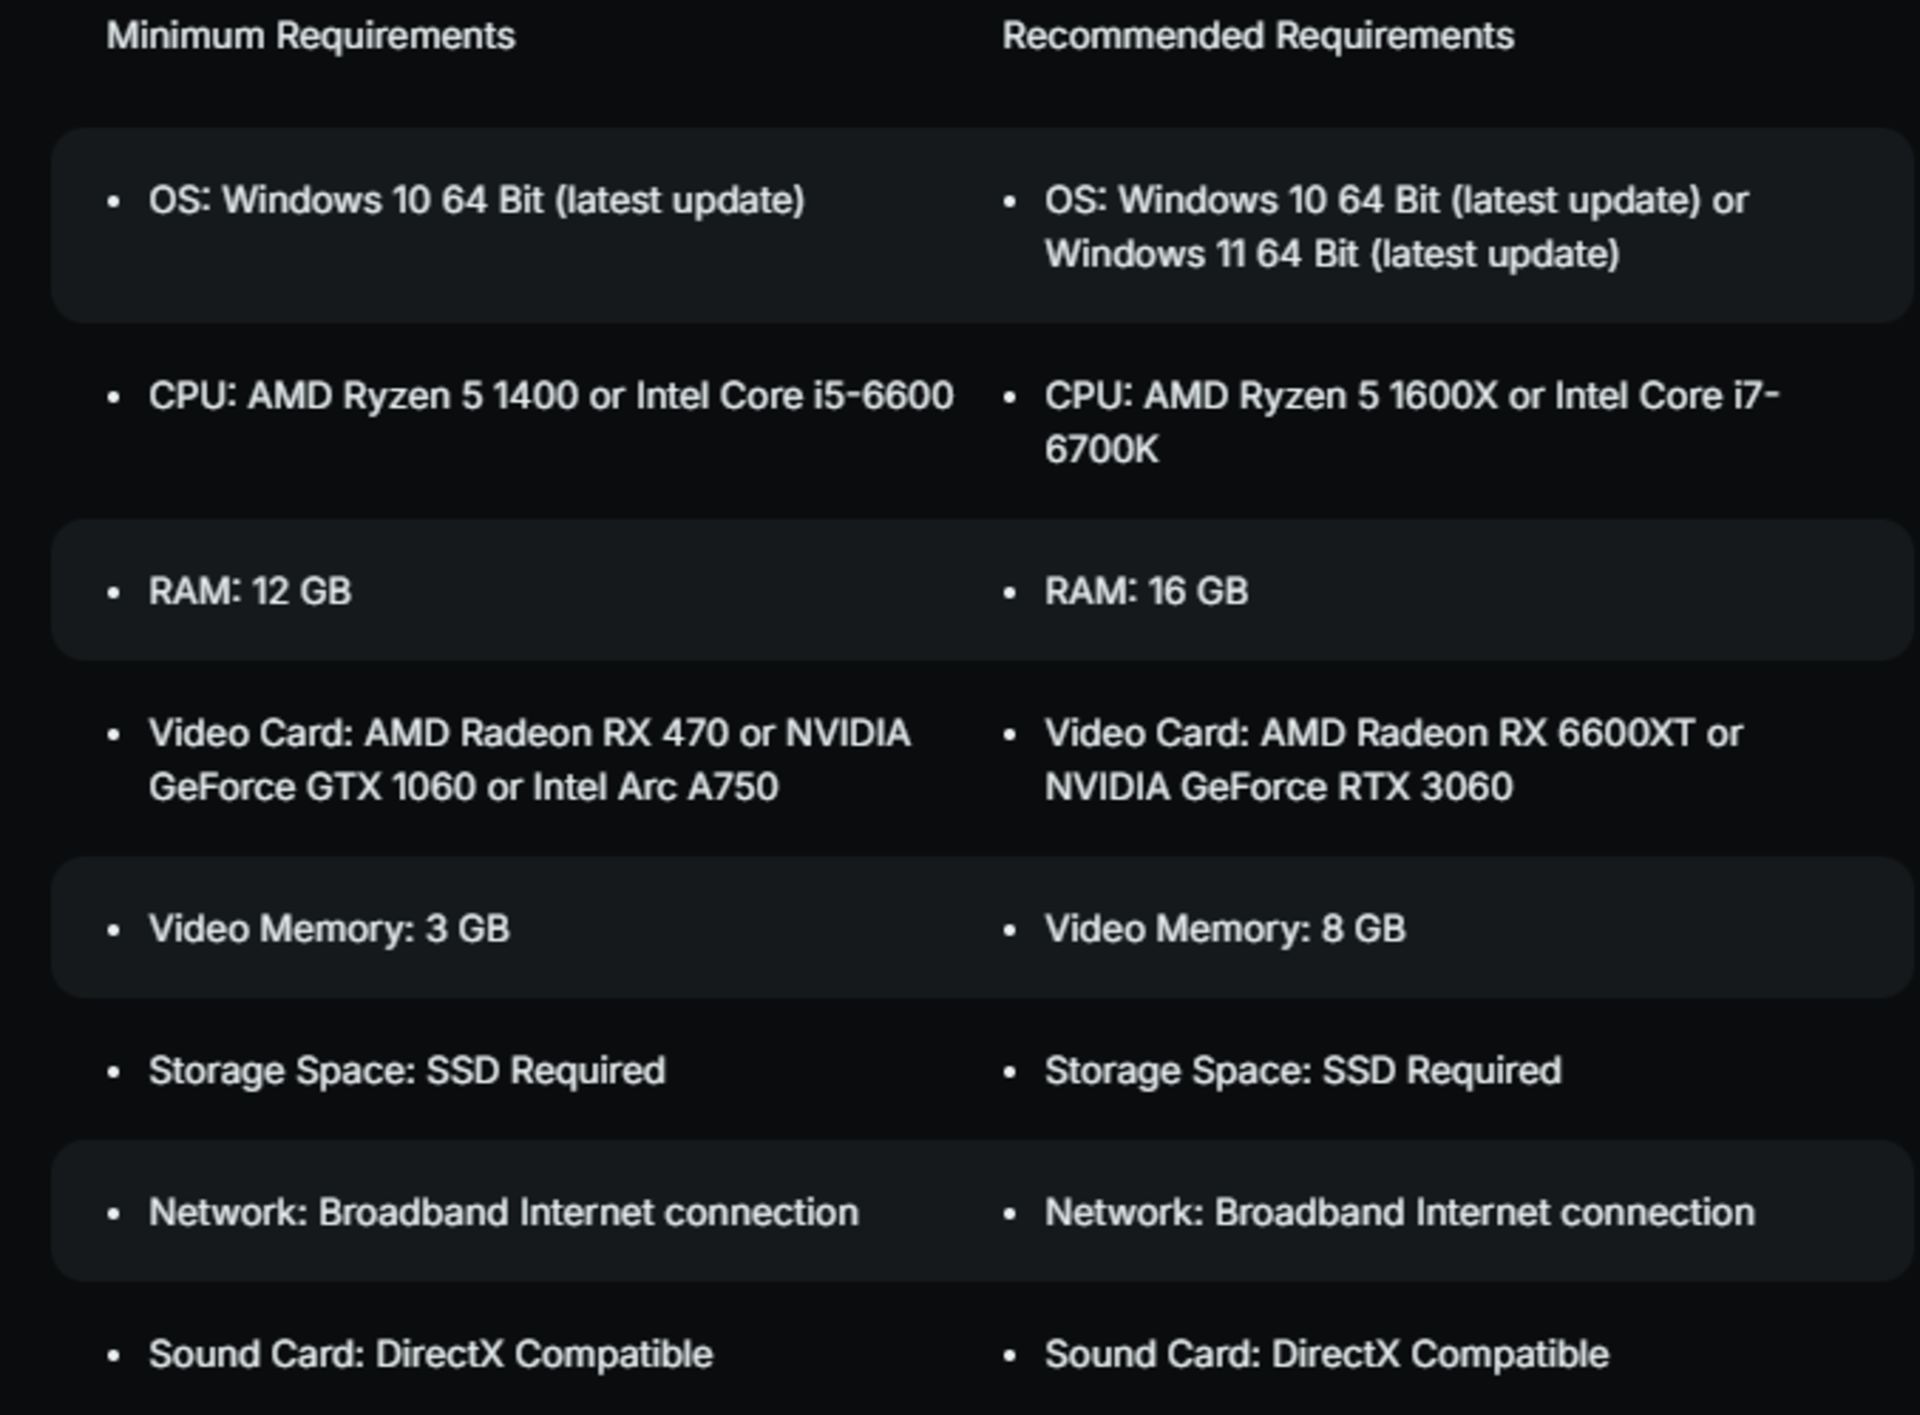The width and height of the screenshot is (1920, 1415).
Task: Click minimum Storage Space SSD Required item
Action: tap(407, 1071)
